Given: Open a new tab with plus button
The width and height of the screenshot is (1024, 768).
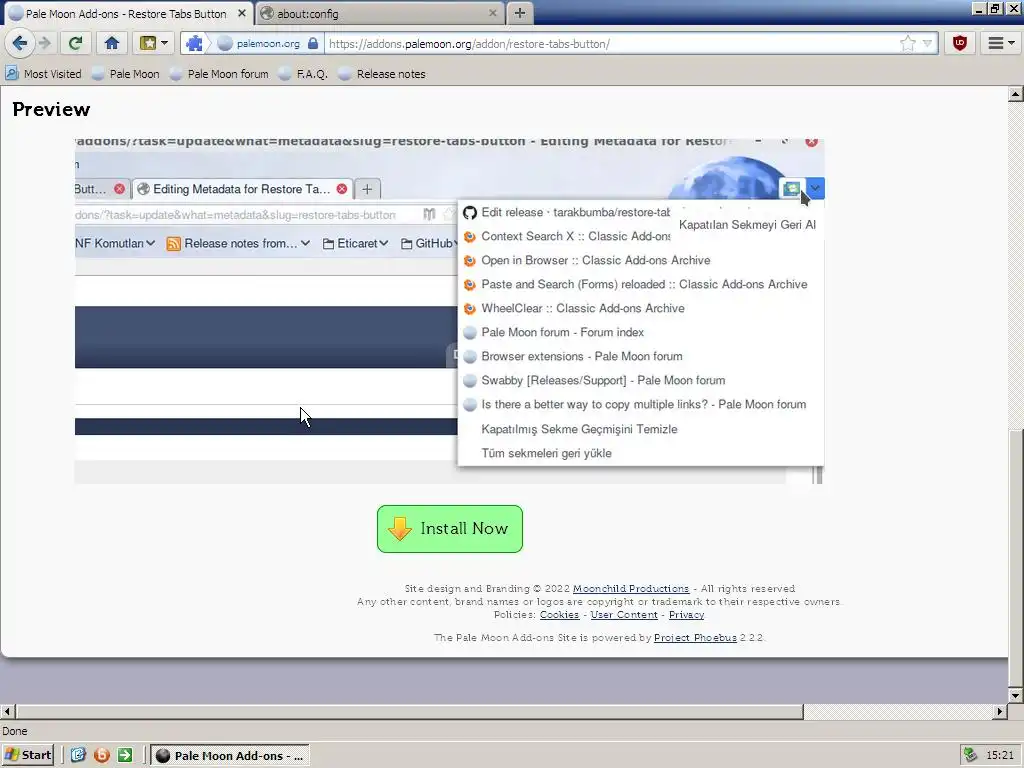Looking at the screenshot, I should pos(520,13).
